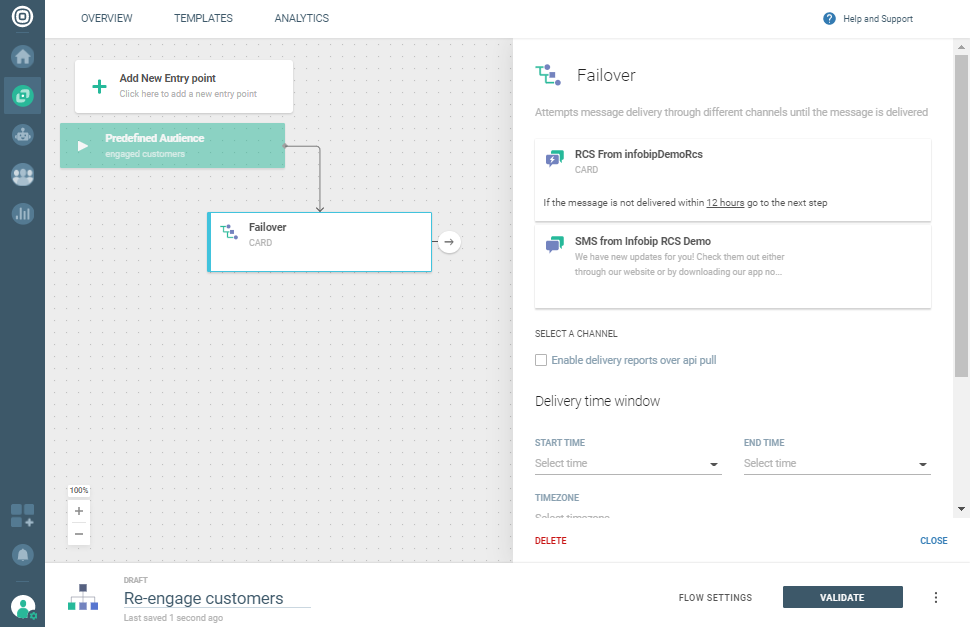The image size is (970, 627).
Task: Open the three-dot more options menu
Action: [936, 598]
